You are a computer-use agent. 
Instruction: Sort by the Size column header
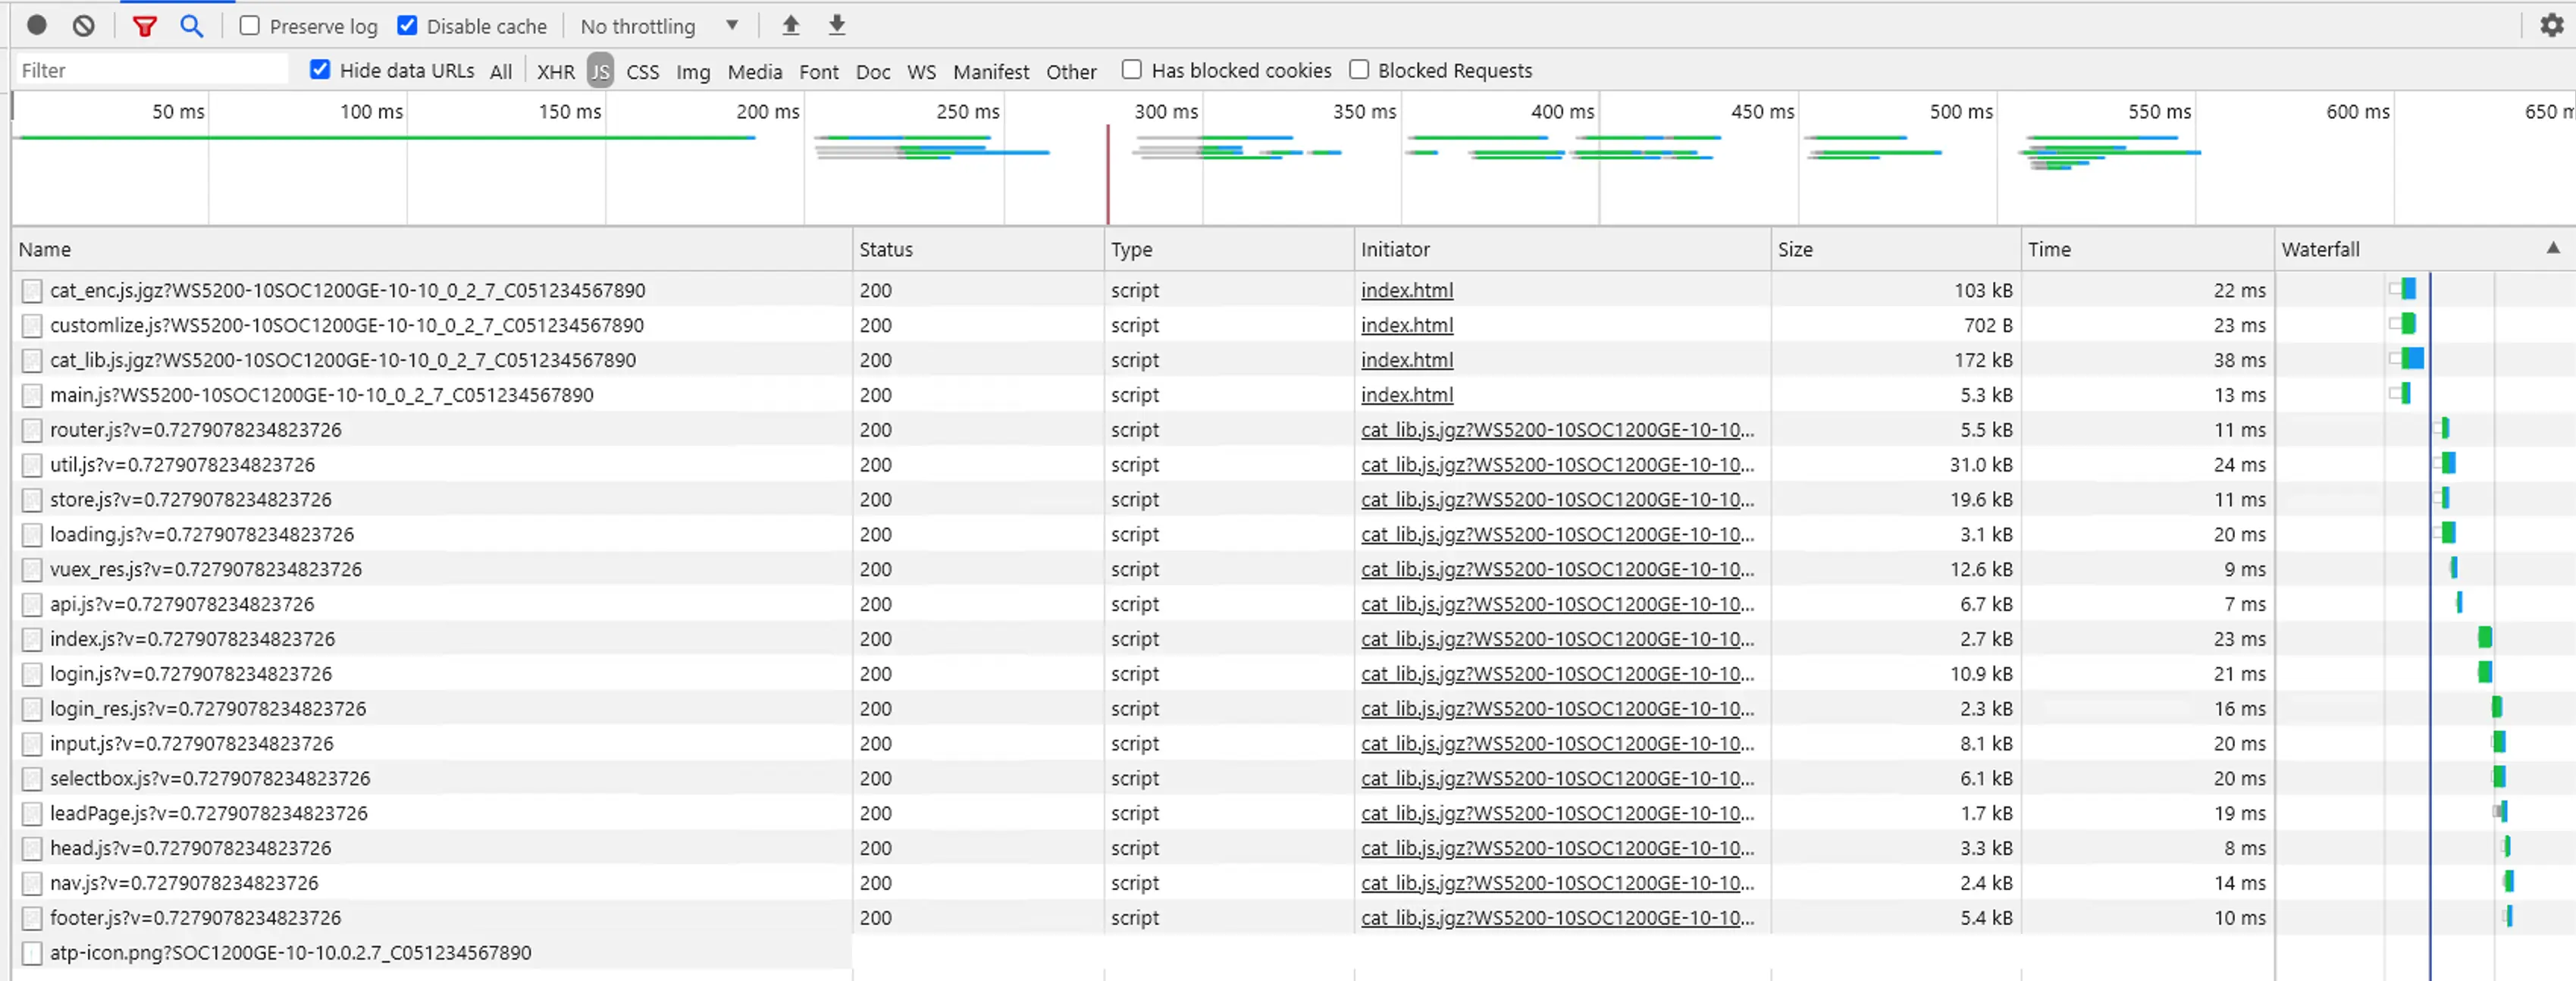point(1795,249)
